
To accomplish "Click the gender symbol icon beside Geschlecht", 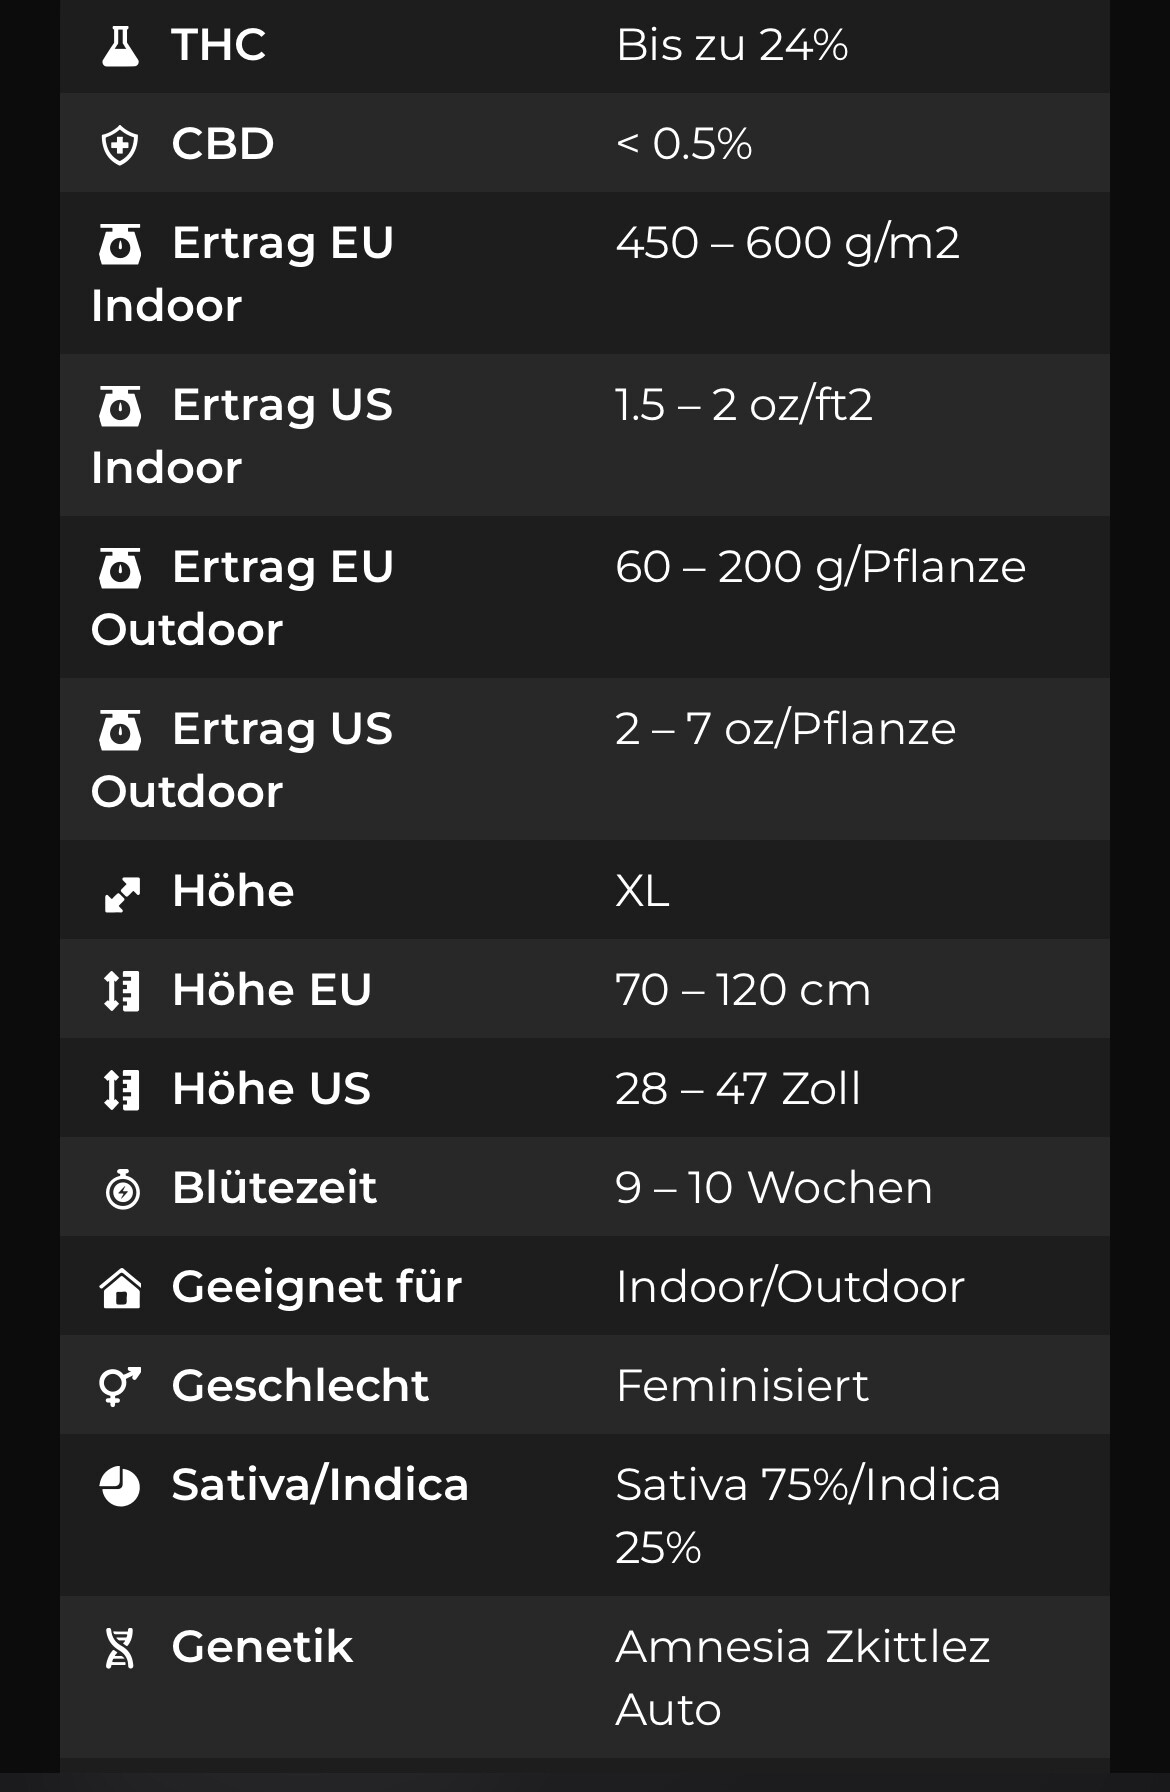I will tap(120, 1386).
